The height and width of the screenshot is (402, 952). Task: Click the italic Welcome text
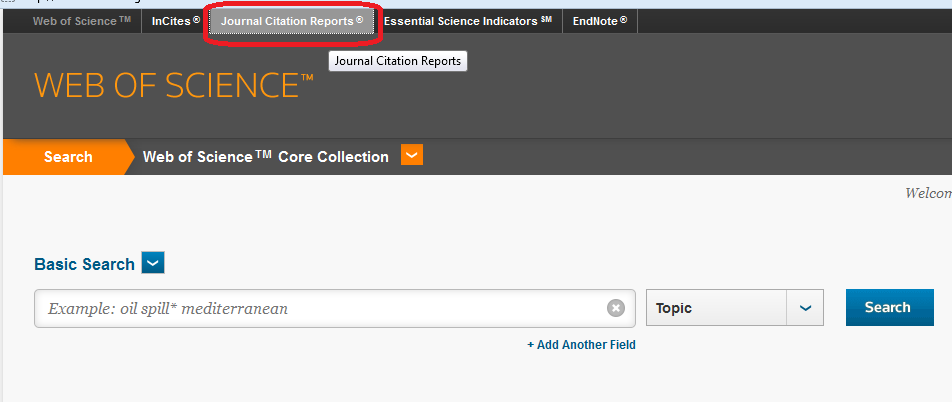(928, 193)
